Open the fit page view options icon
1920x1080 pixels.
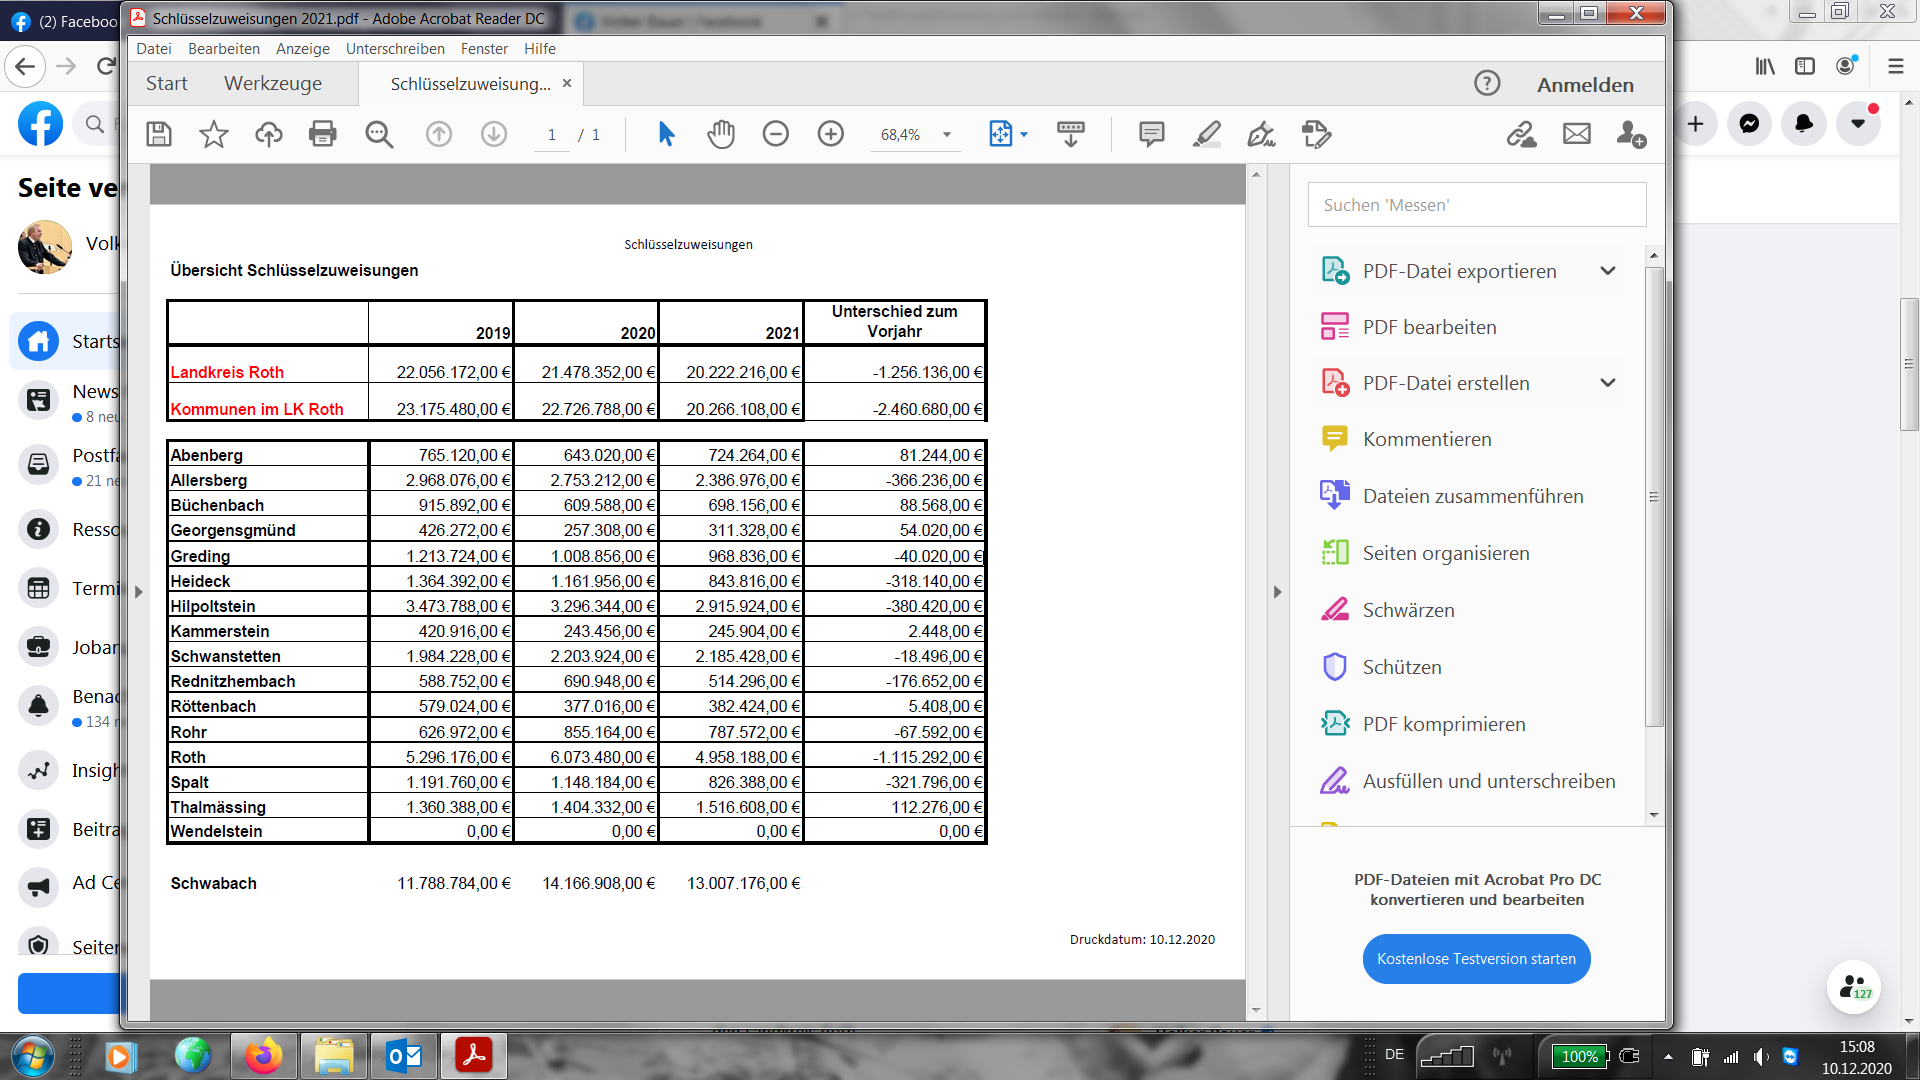[x=1007, y=134]
